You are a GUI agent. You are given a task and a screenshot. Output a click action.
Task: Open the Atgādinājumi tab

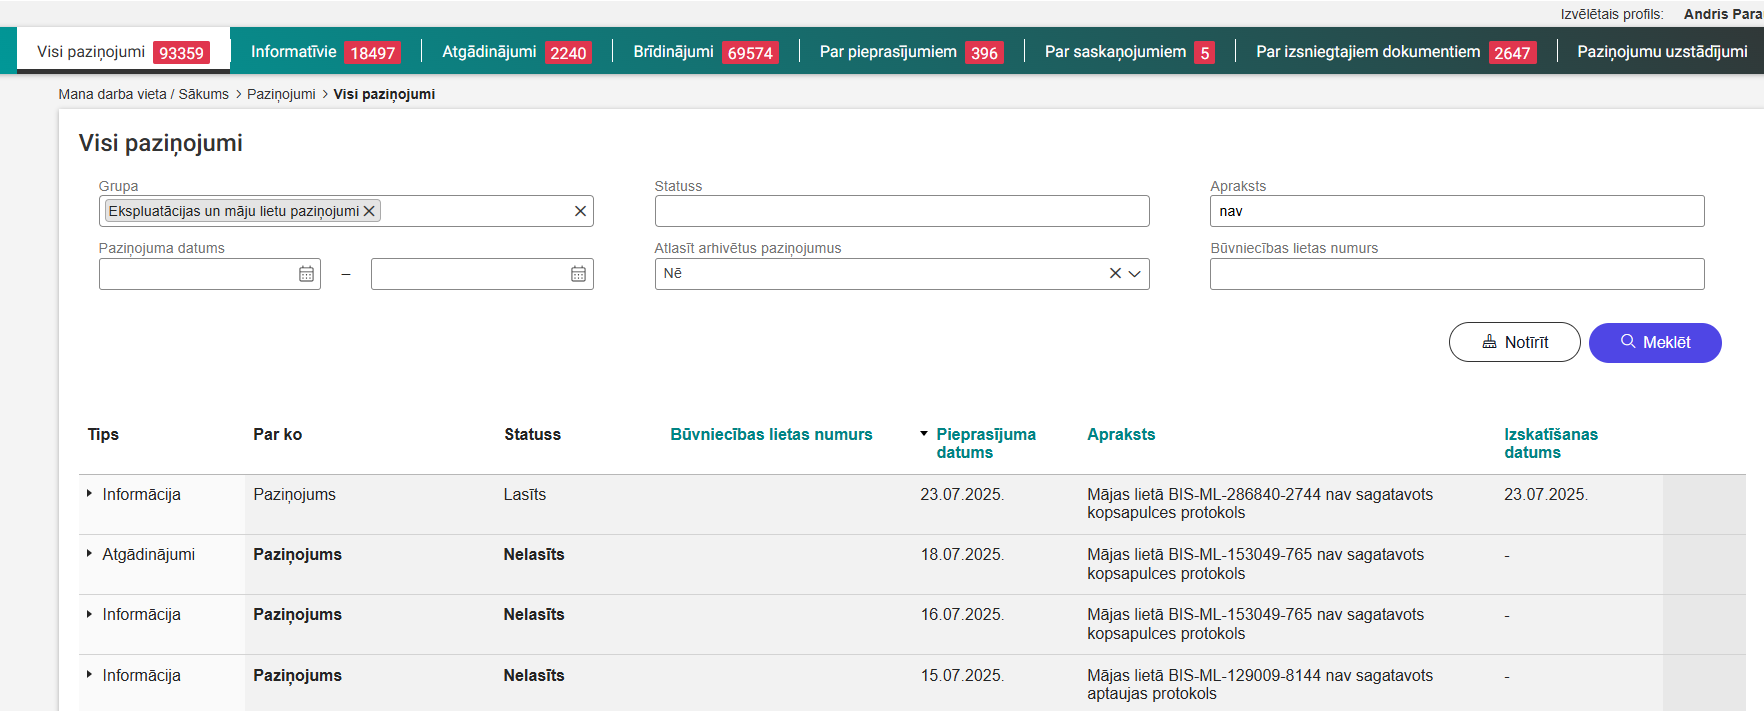515,52
